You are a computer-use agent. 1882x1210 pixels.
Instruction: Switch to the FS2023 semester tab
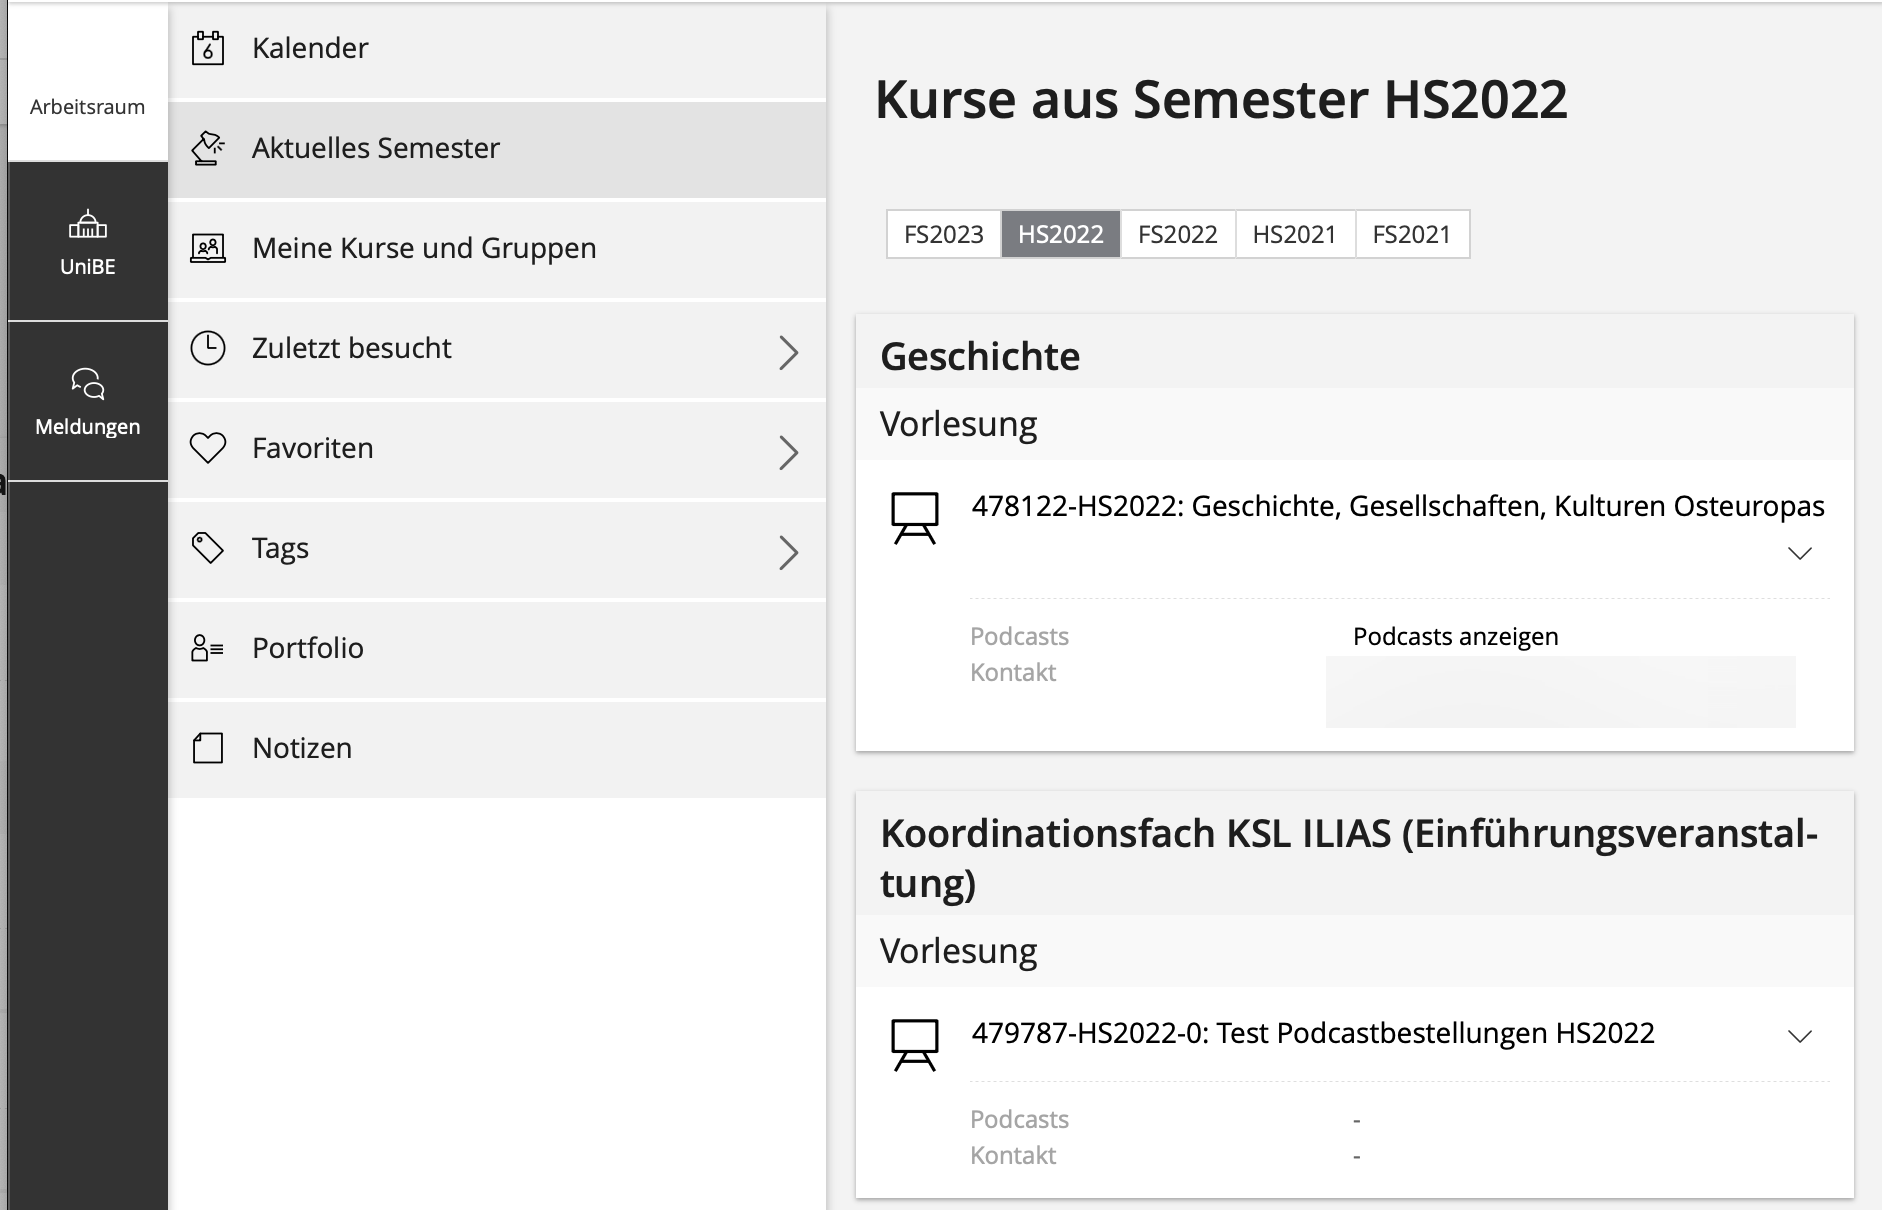[943, 234]
